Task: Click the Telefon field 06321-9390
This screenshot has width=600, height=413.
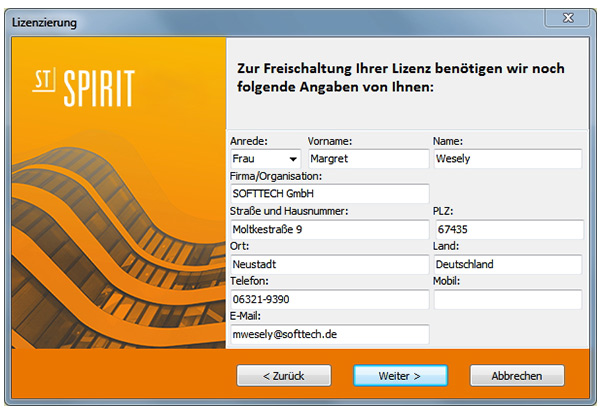Action: click(330, 299)
